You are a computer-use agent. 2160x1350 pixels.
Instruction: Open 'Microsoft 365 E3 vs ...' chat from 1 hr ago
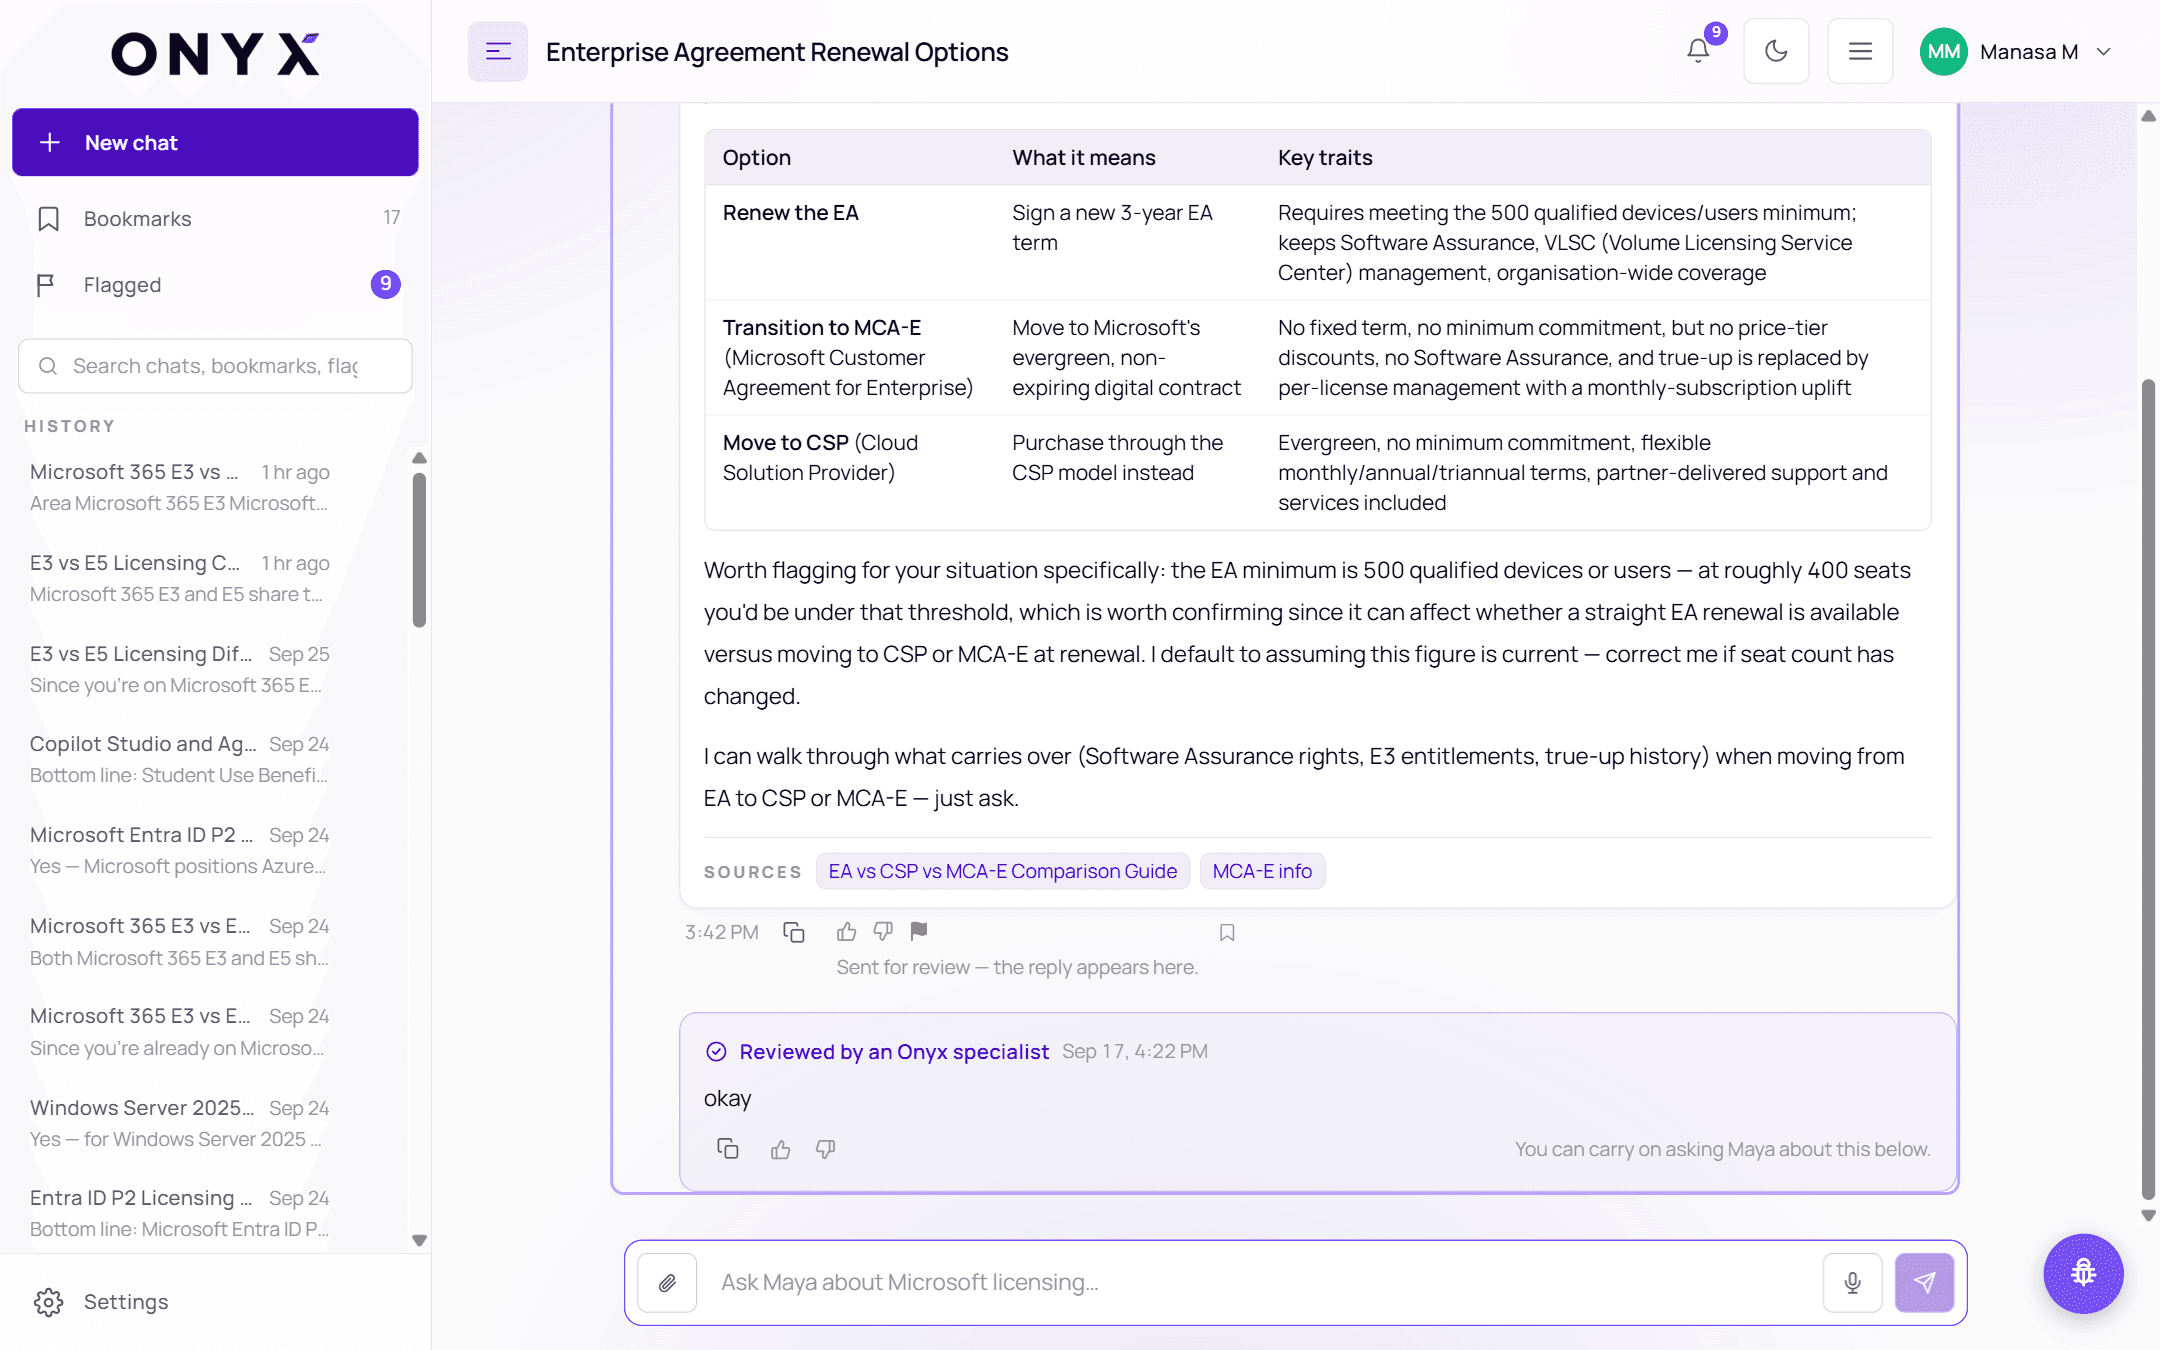(180, 487)
